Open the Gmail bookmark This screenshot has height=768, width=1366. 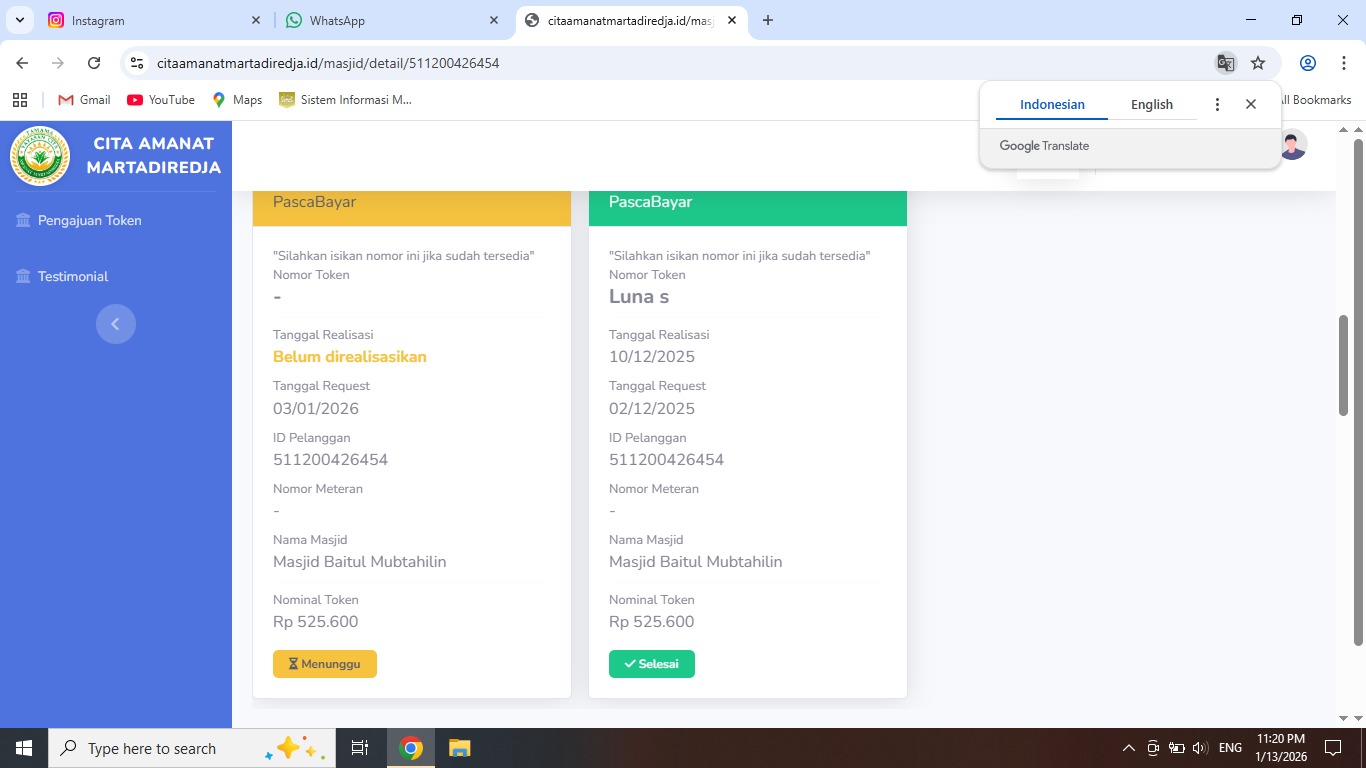pos(84,100)
